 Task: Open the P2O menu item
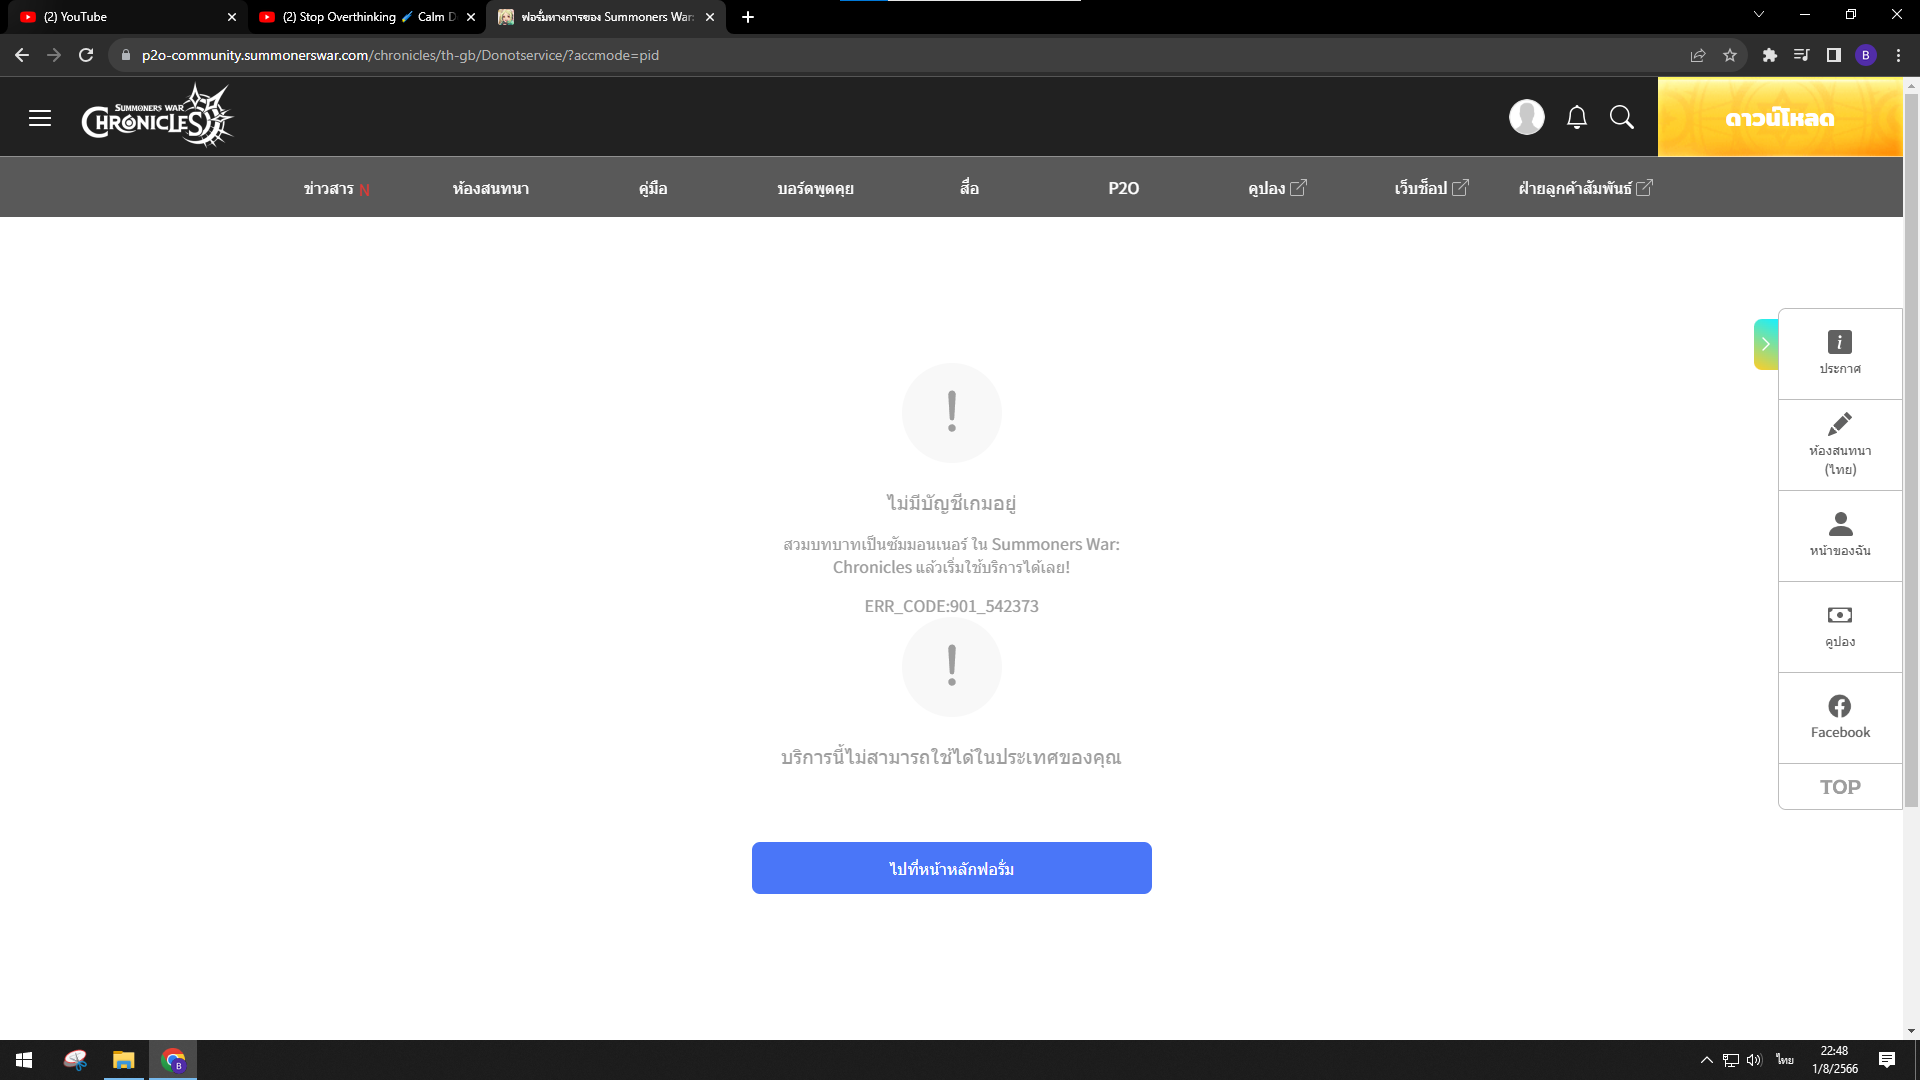(1123, 188)
